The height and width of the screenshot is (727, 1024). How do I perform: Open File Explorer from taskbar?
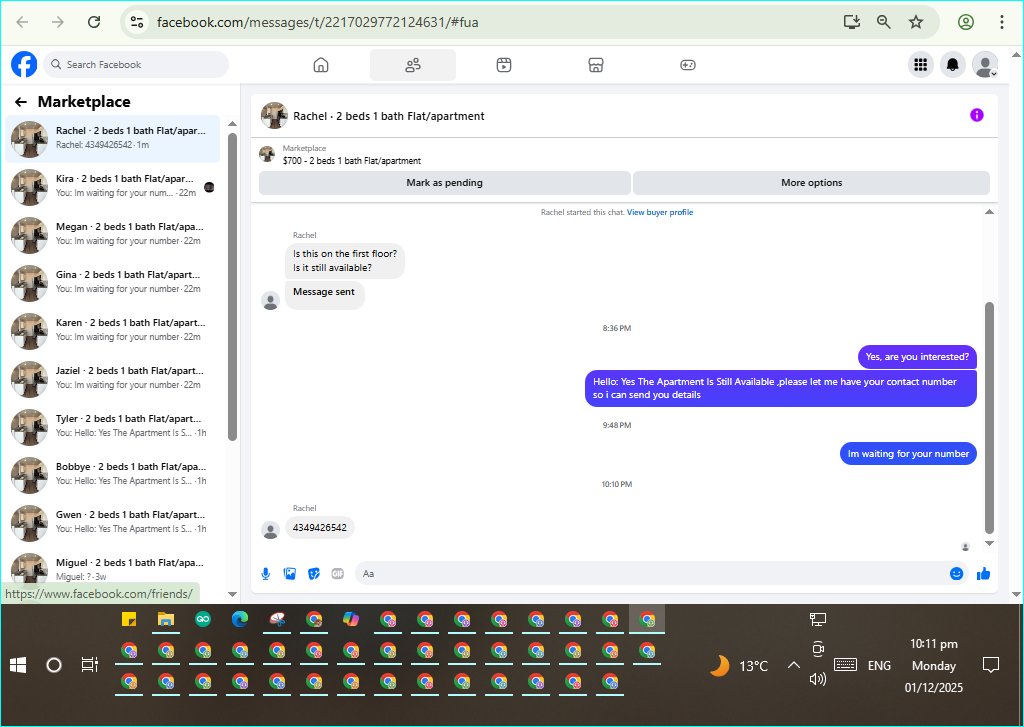tap(166, 619)
